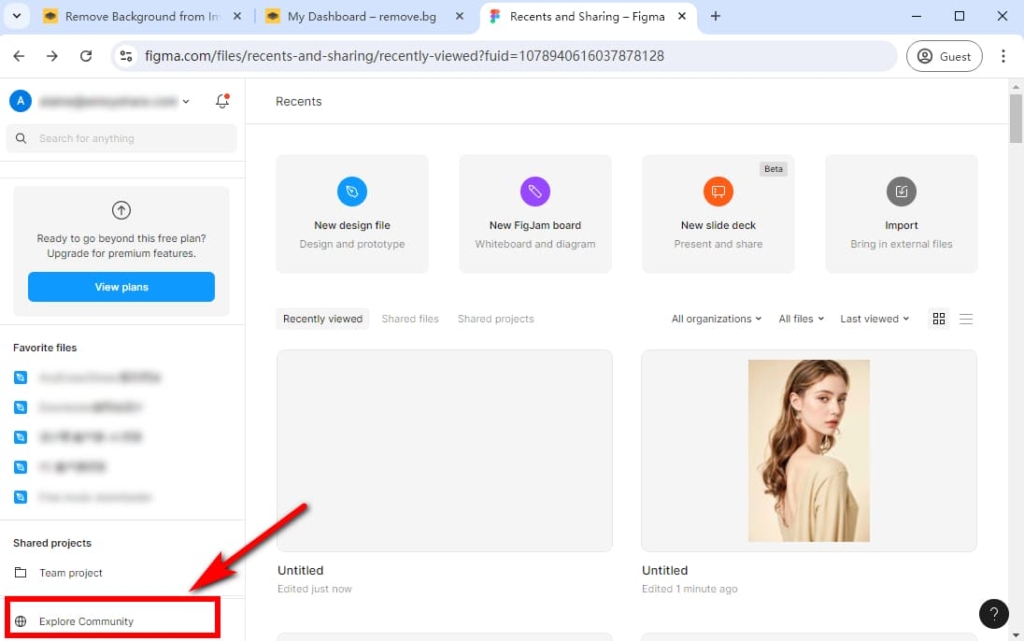
Task: Open the Last viewed sorting dropdown
Action: pyautogui.click(x=873, y=318)
